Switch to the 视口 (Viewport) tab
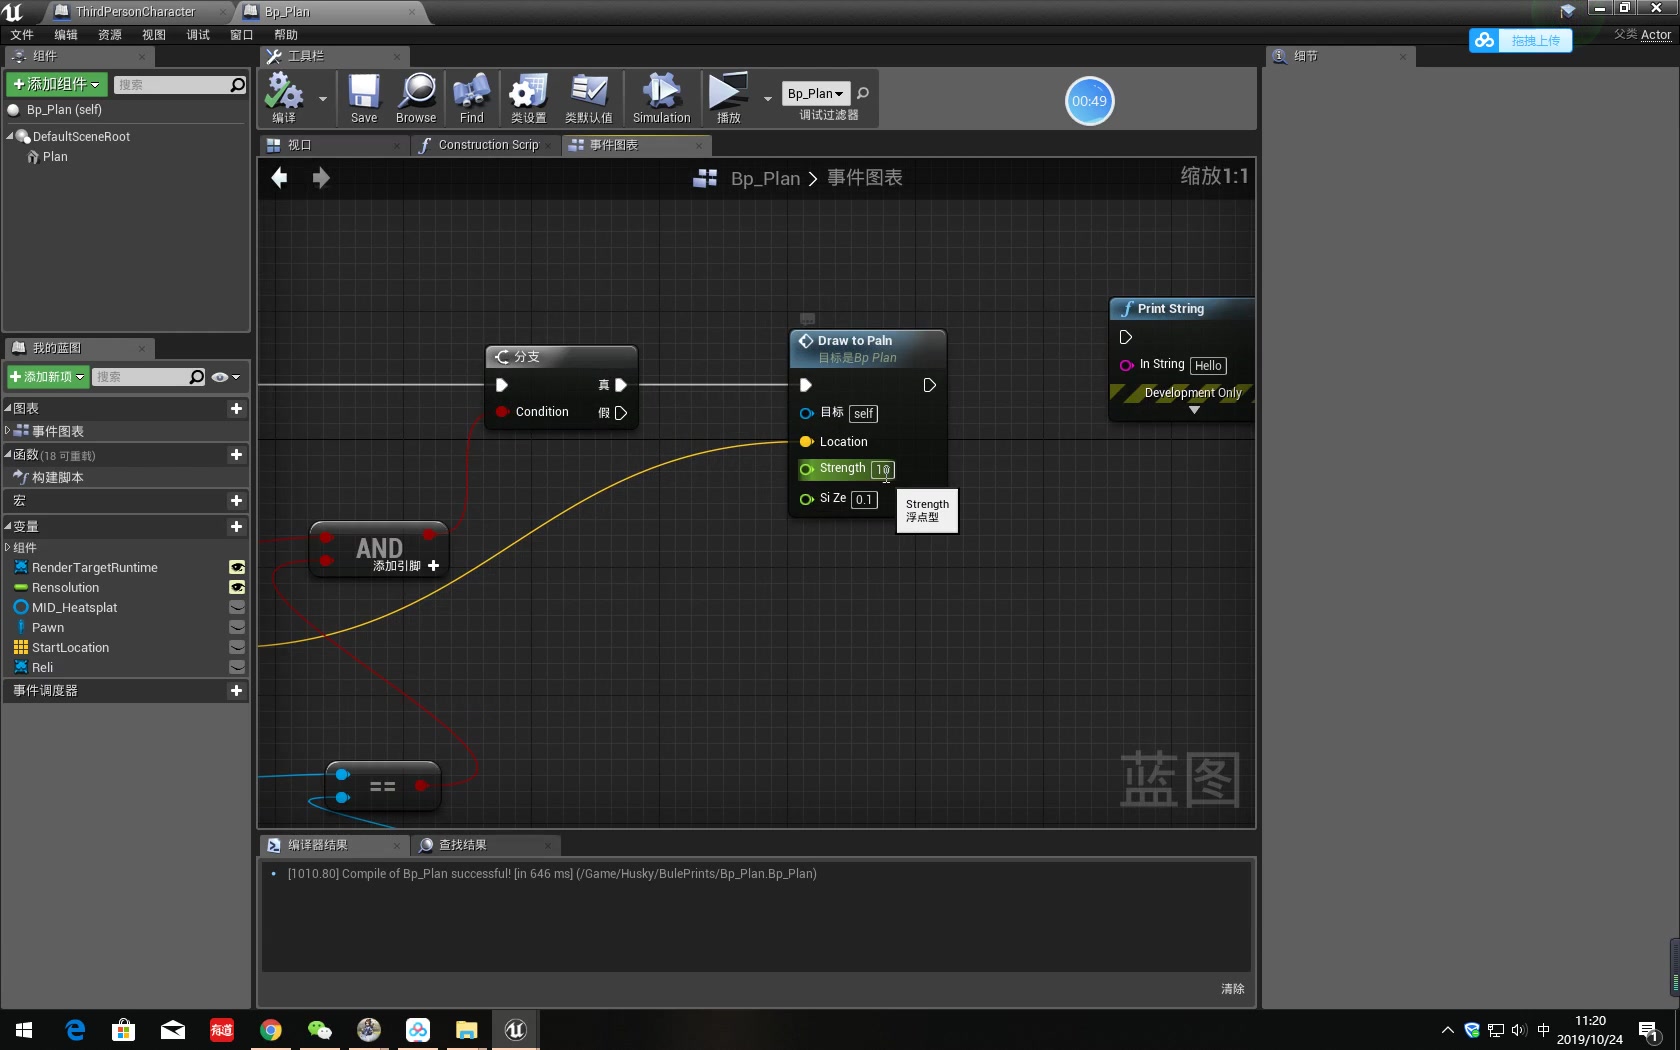 tap(297, 145)
